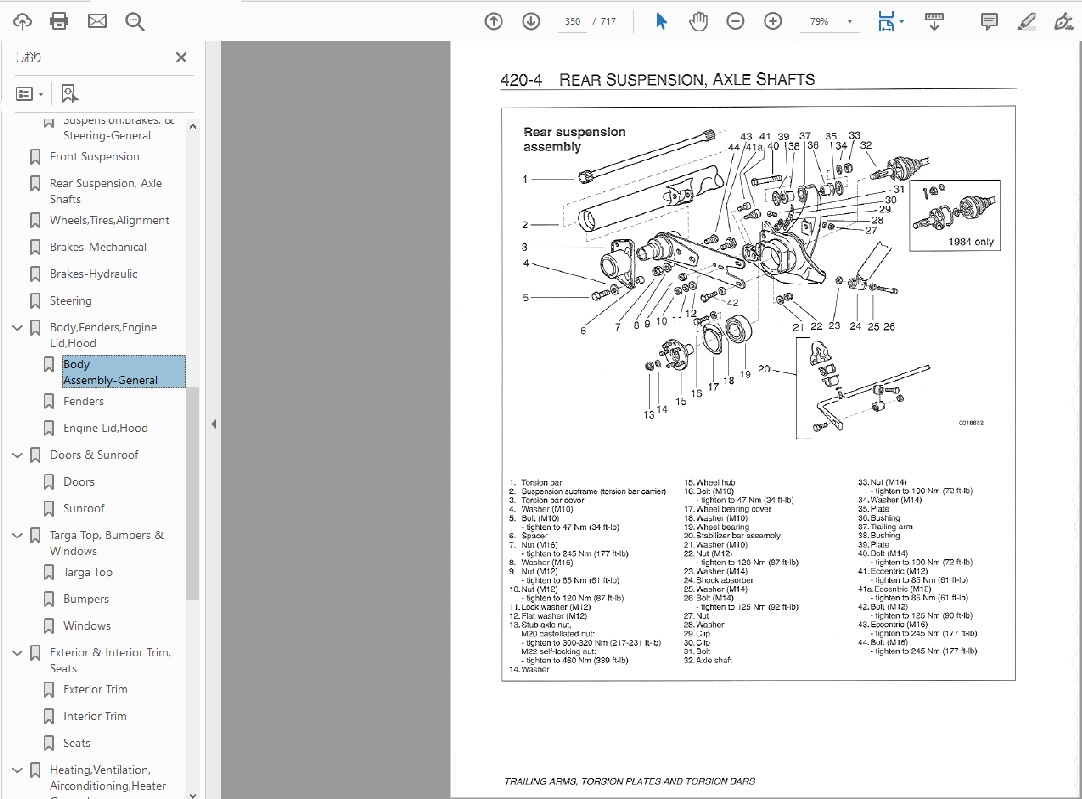Select the Body Assembly-General bookmark

coord(124,372)
